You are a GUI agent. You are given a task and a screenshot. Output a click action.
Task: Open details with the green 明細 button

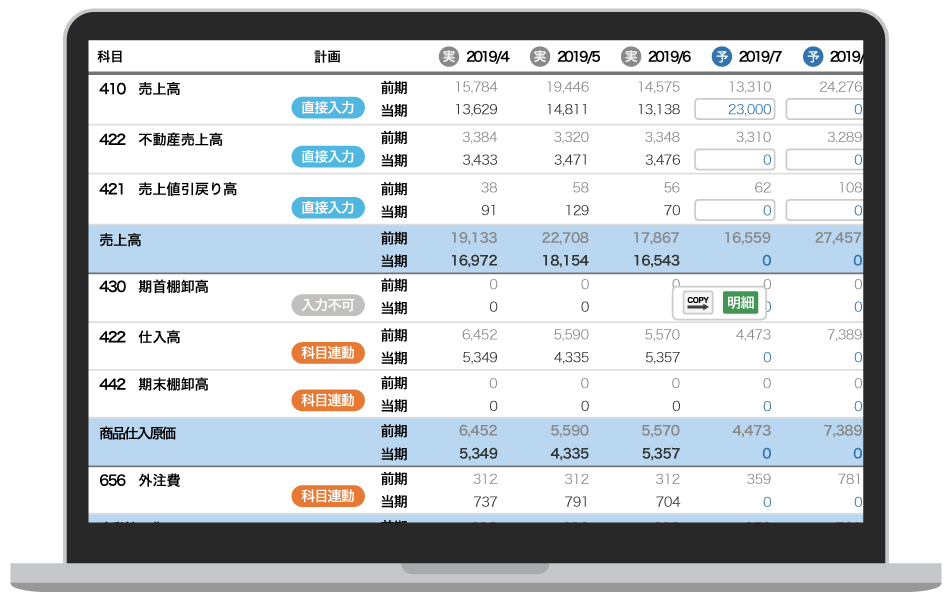[741, 302]
